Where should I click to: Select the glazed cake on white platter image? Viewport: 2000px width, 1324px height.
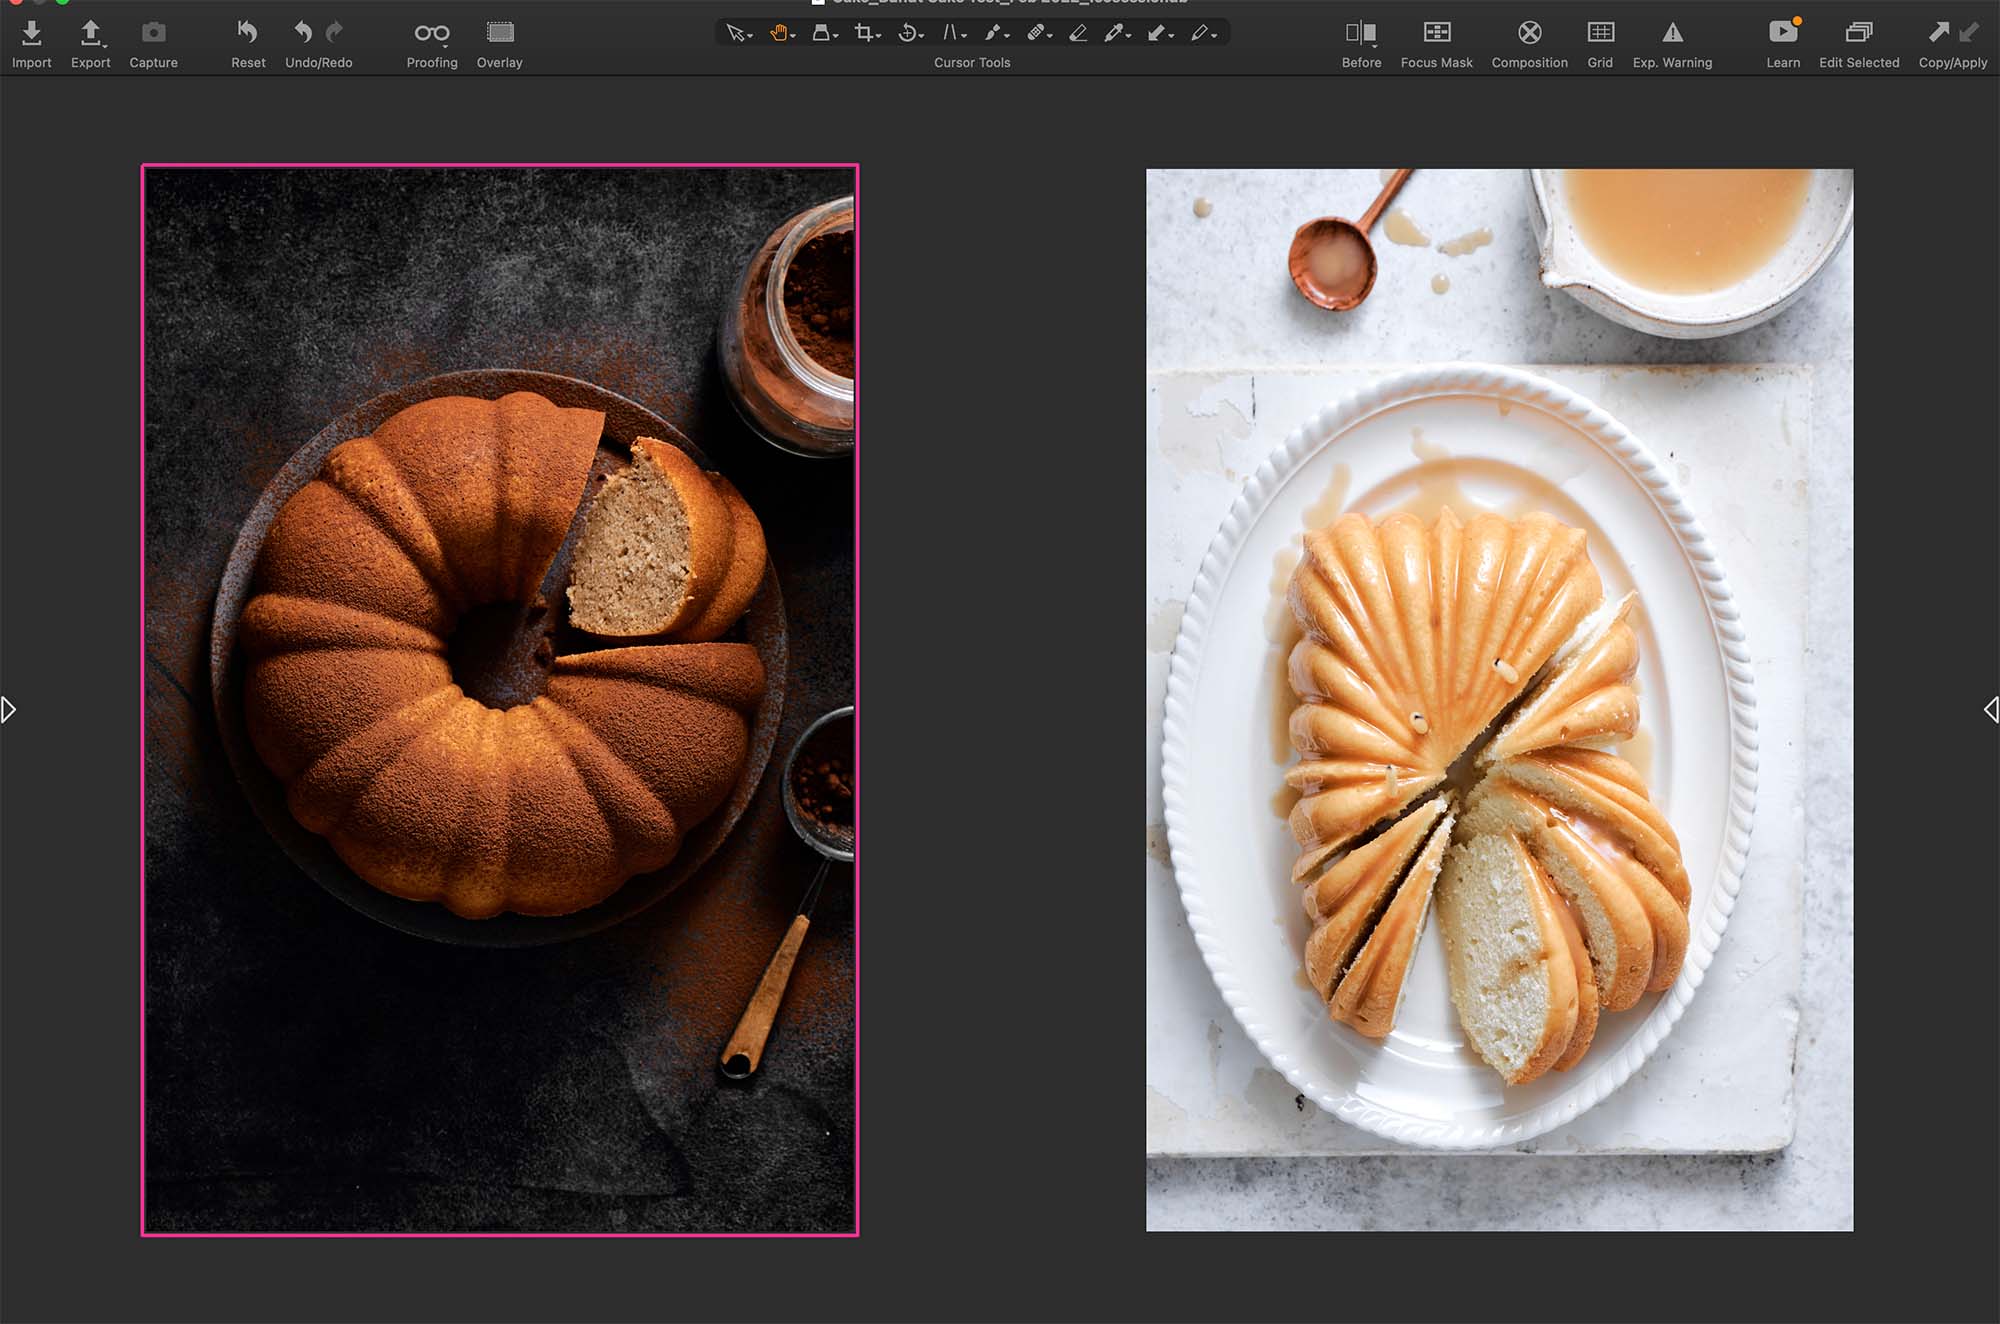coord(1499,700)
